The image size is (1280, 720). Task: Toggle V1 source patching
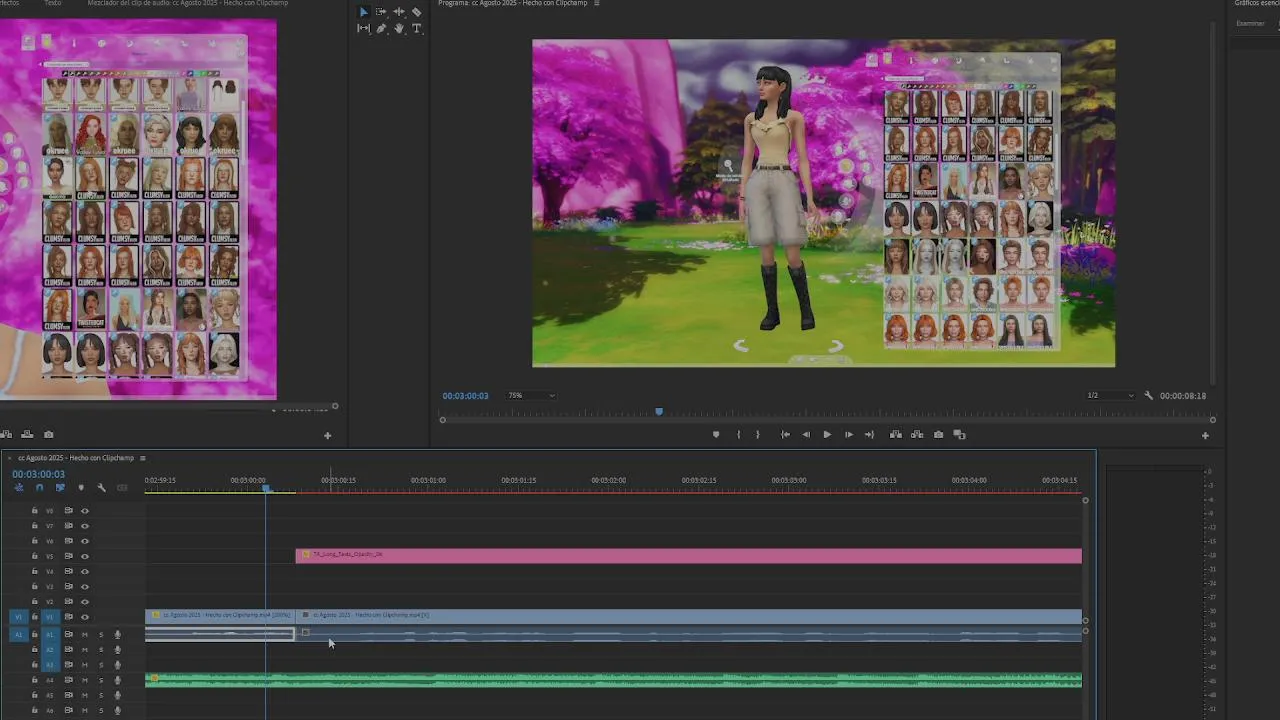tap(18, 617)
